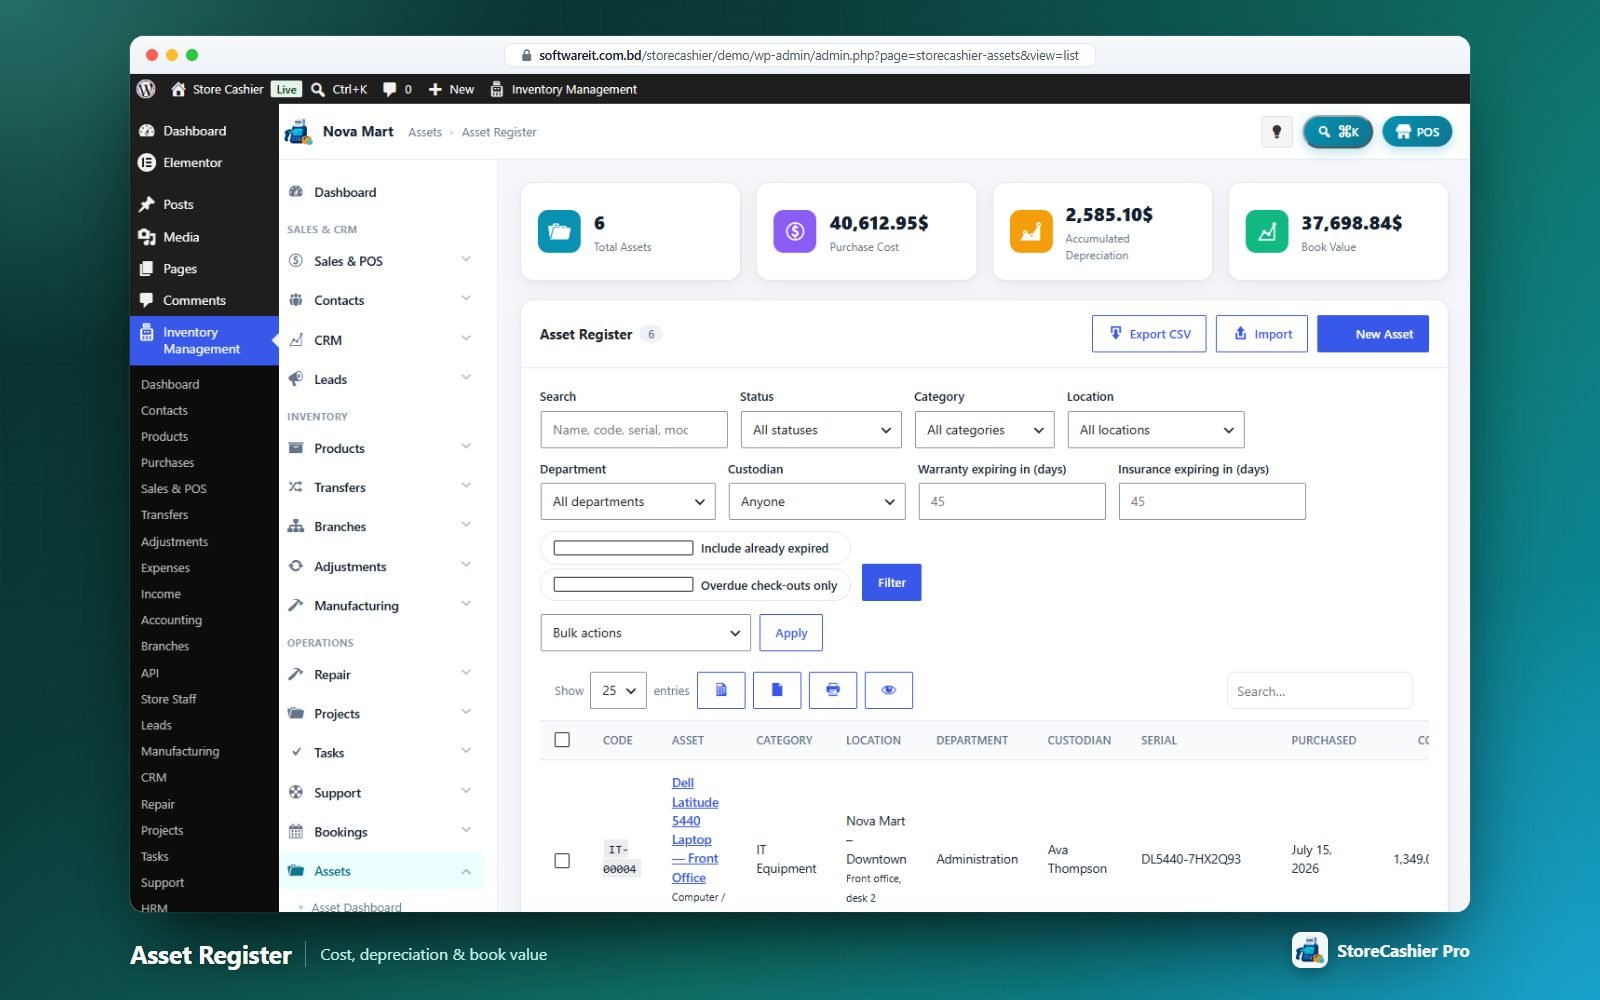This screenshot has height=1000, width=1600.
Task: Click the Import button
Action: click(x=1262, y=334)
